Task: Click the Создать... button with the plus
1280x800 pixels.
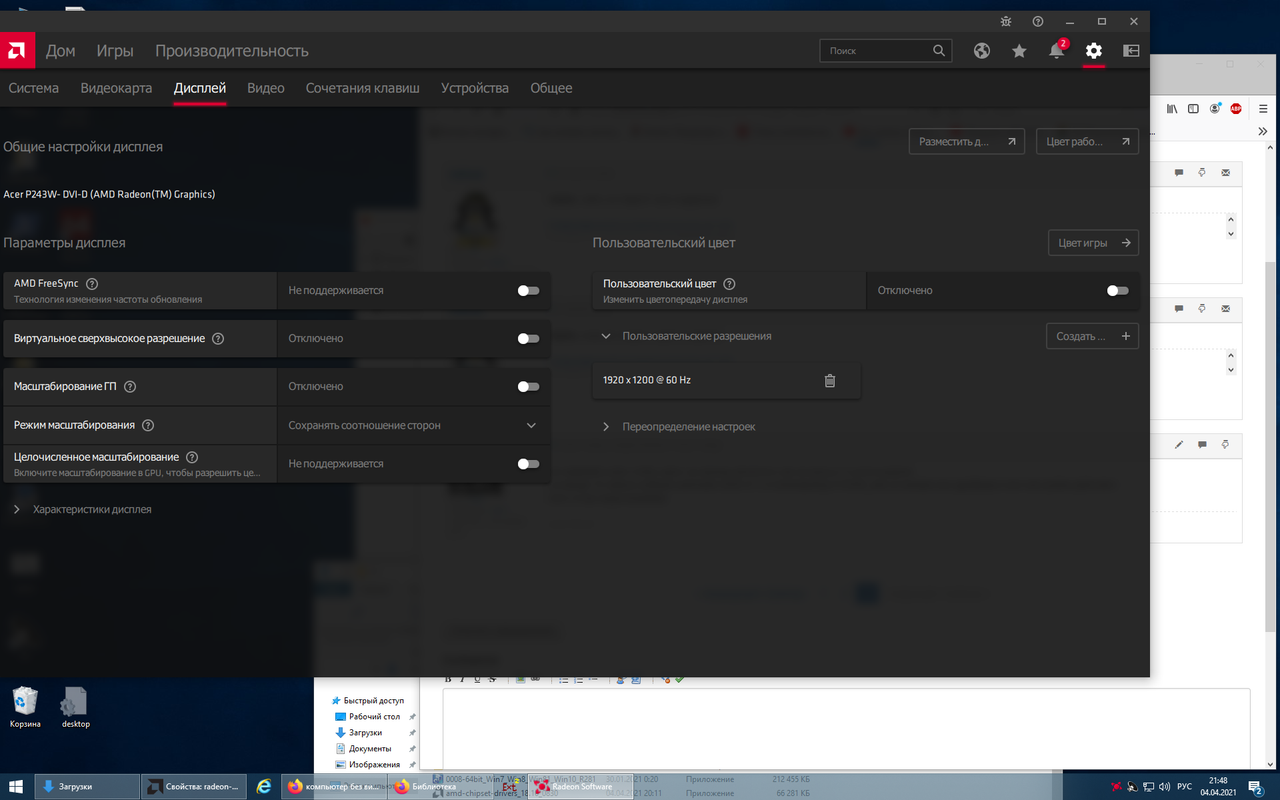Action: [x=1092, y=336]
